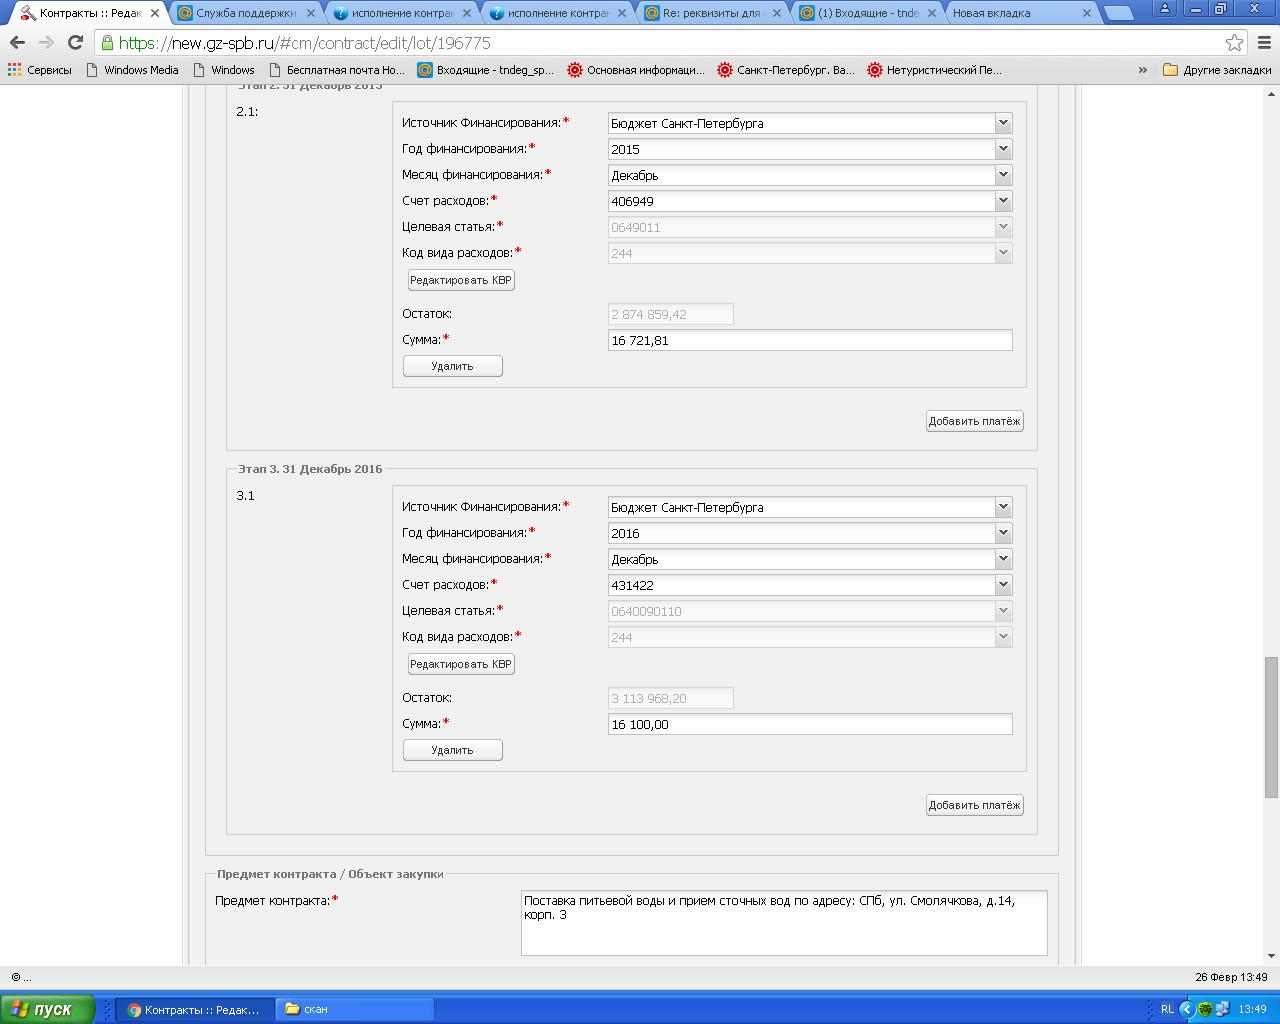Screen dimensions: 1280x1024
Task: Click Редактировать КВР button in payment 3.1
Action: (x=461, y=664)
